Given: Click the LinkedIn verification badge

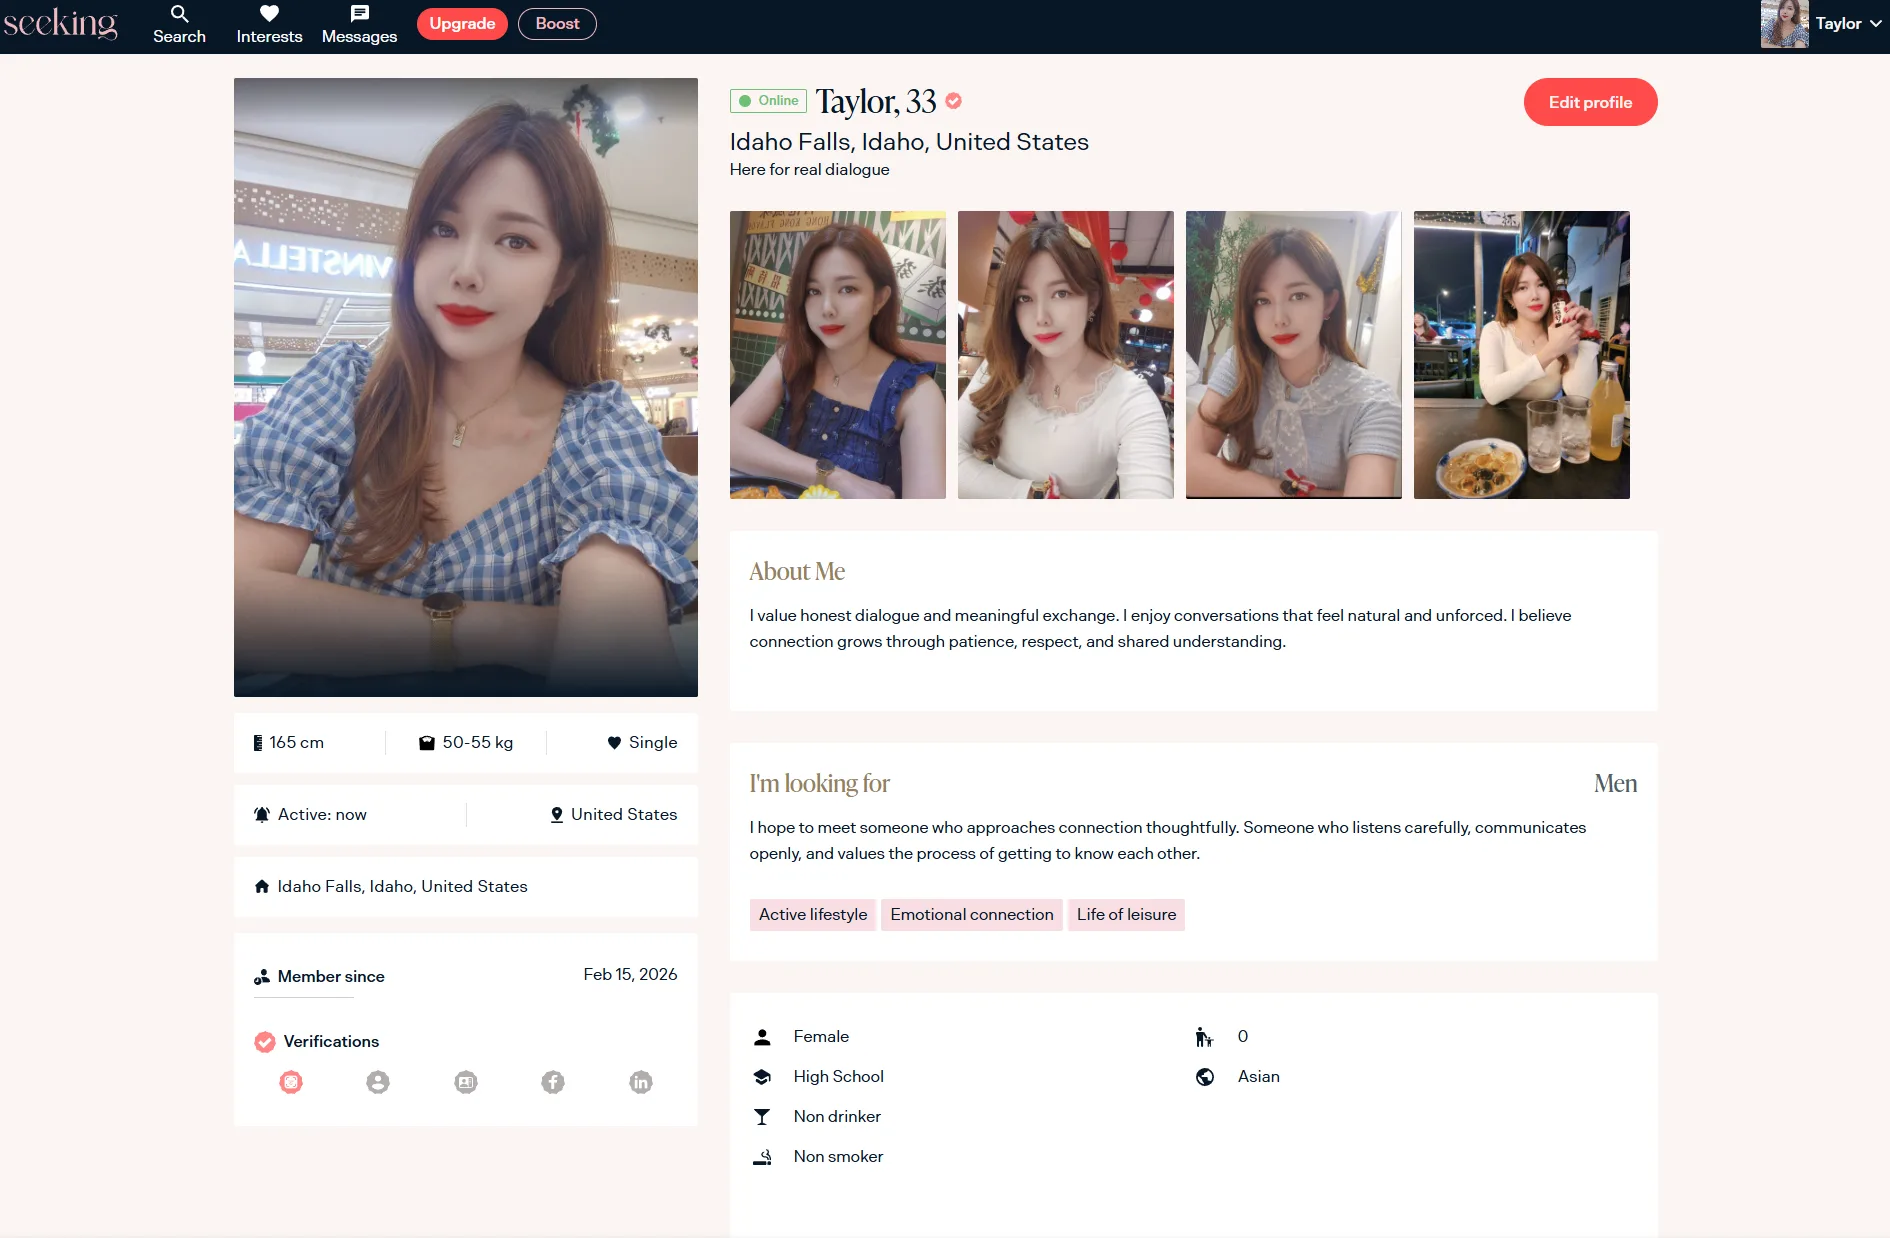Looking at the screenshot, I should click(641, 1082).
